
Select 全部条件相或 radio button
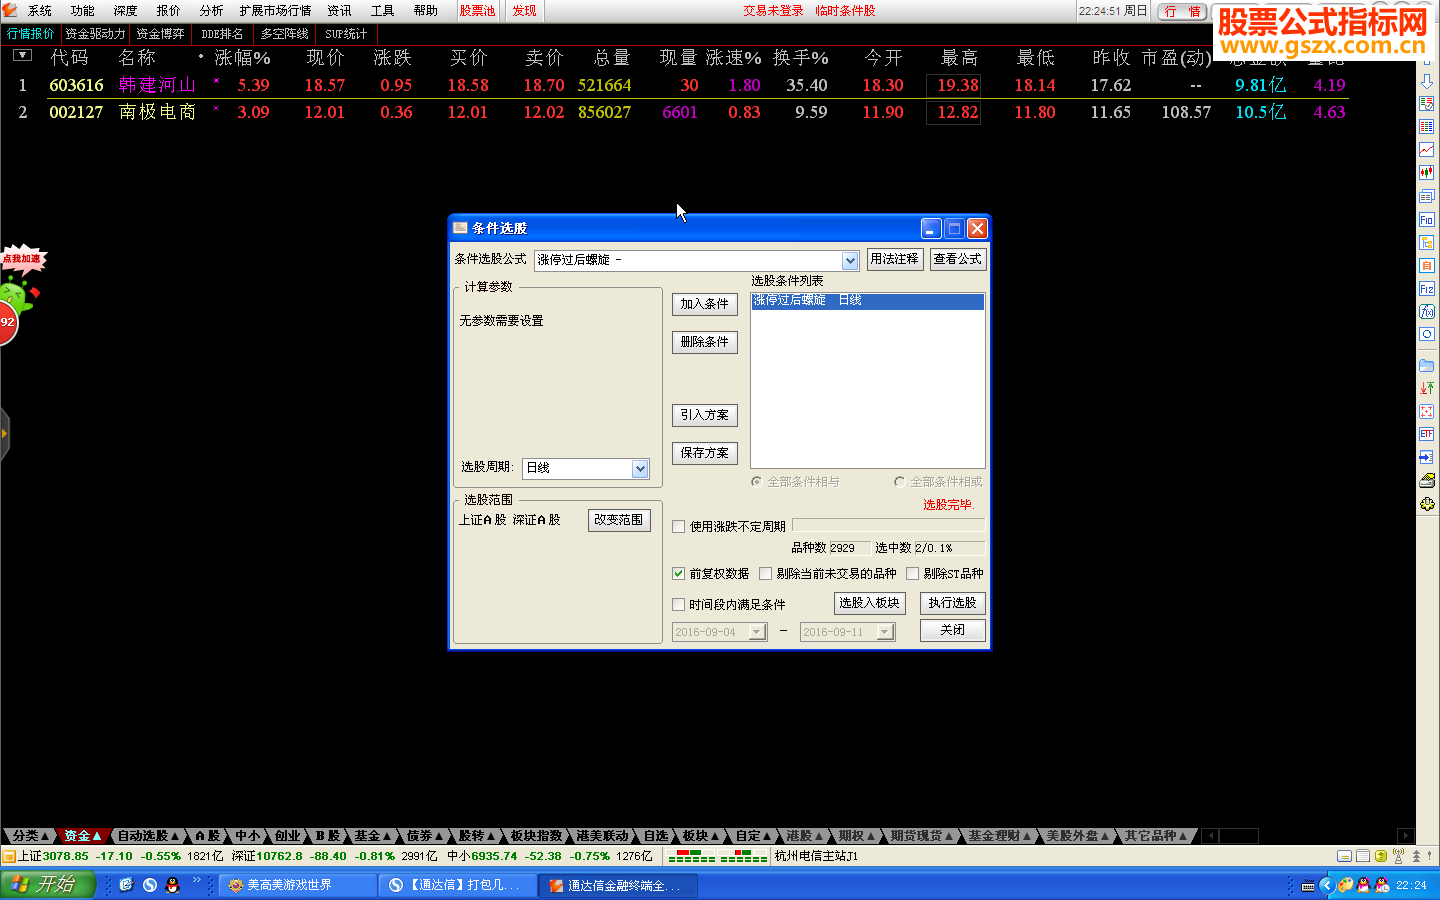pyautogui.click(x=900, y=482)
